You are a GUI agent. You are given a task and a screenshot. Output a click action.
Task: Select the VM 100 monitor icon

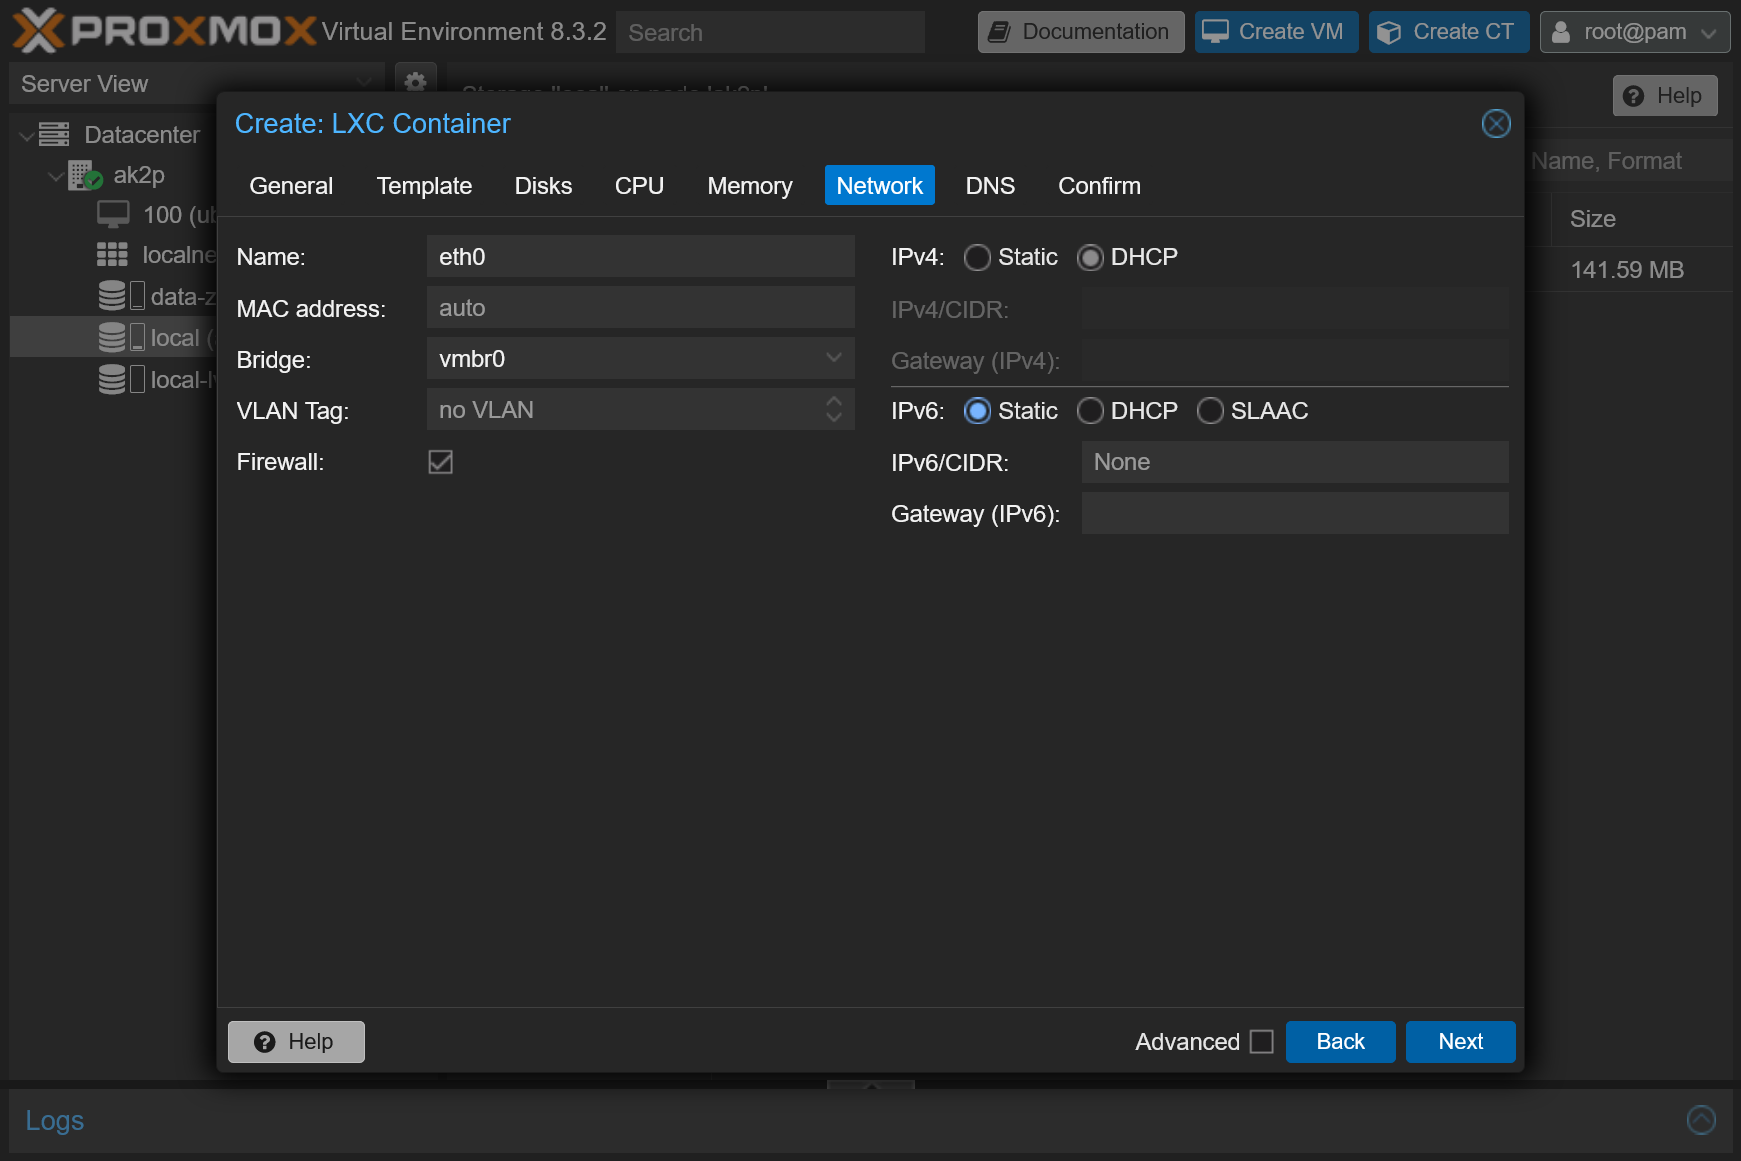click(113, 214)
